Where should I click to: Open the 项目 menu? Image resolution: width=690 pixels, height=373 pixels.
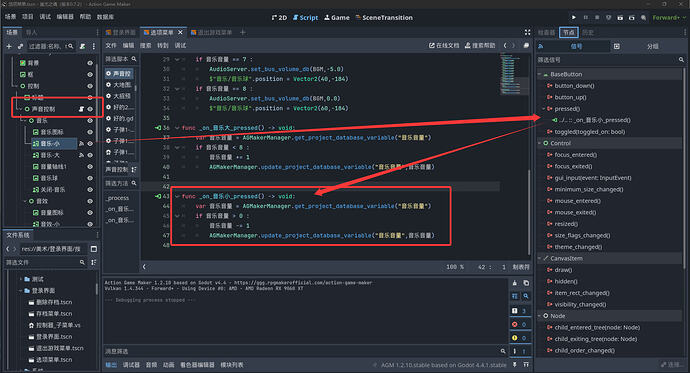click(x=28, y=17)
